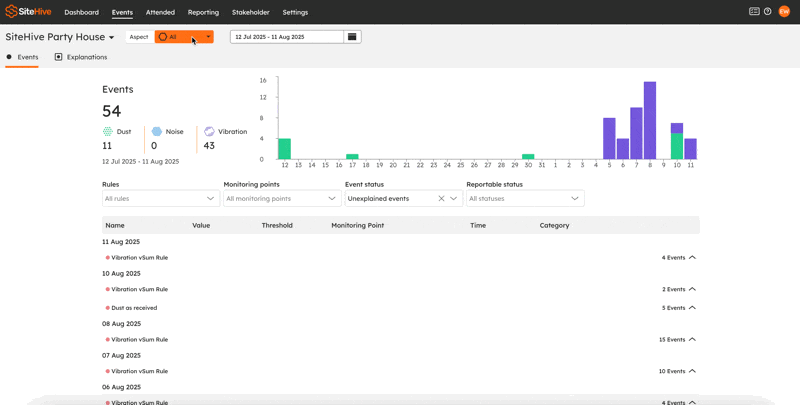Click the 07 Aug 2025 date heading
The height and width of the screenshot is (405, 800).
[121, 356]
